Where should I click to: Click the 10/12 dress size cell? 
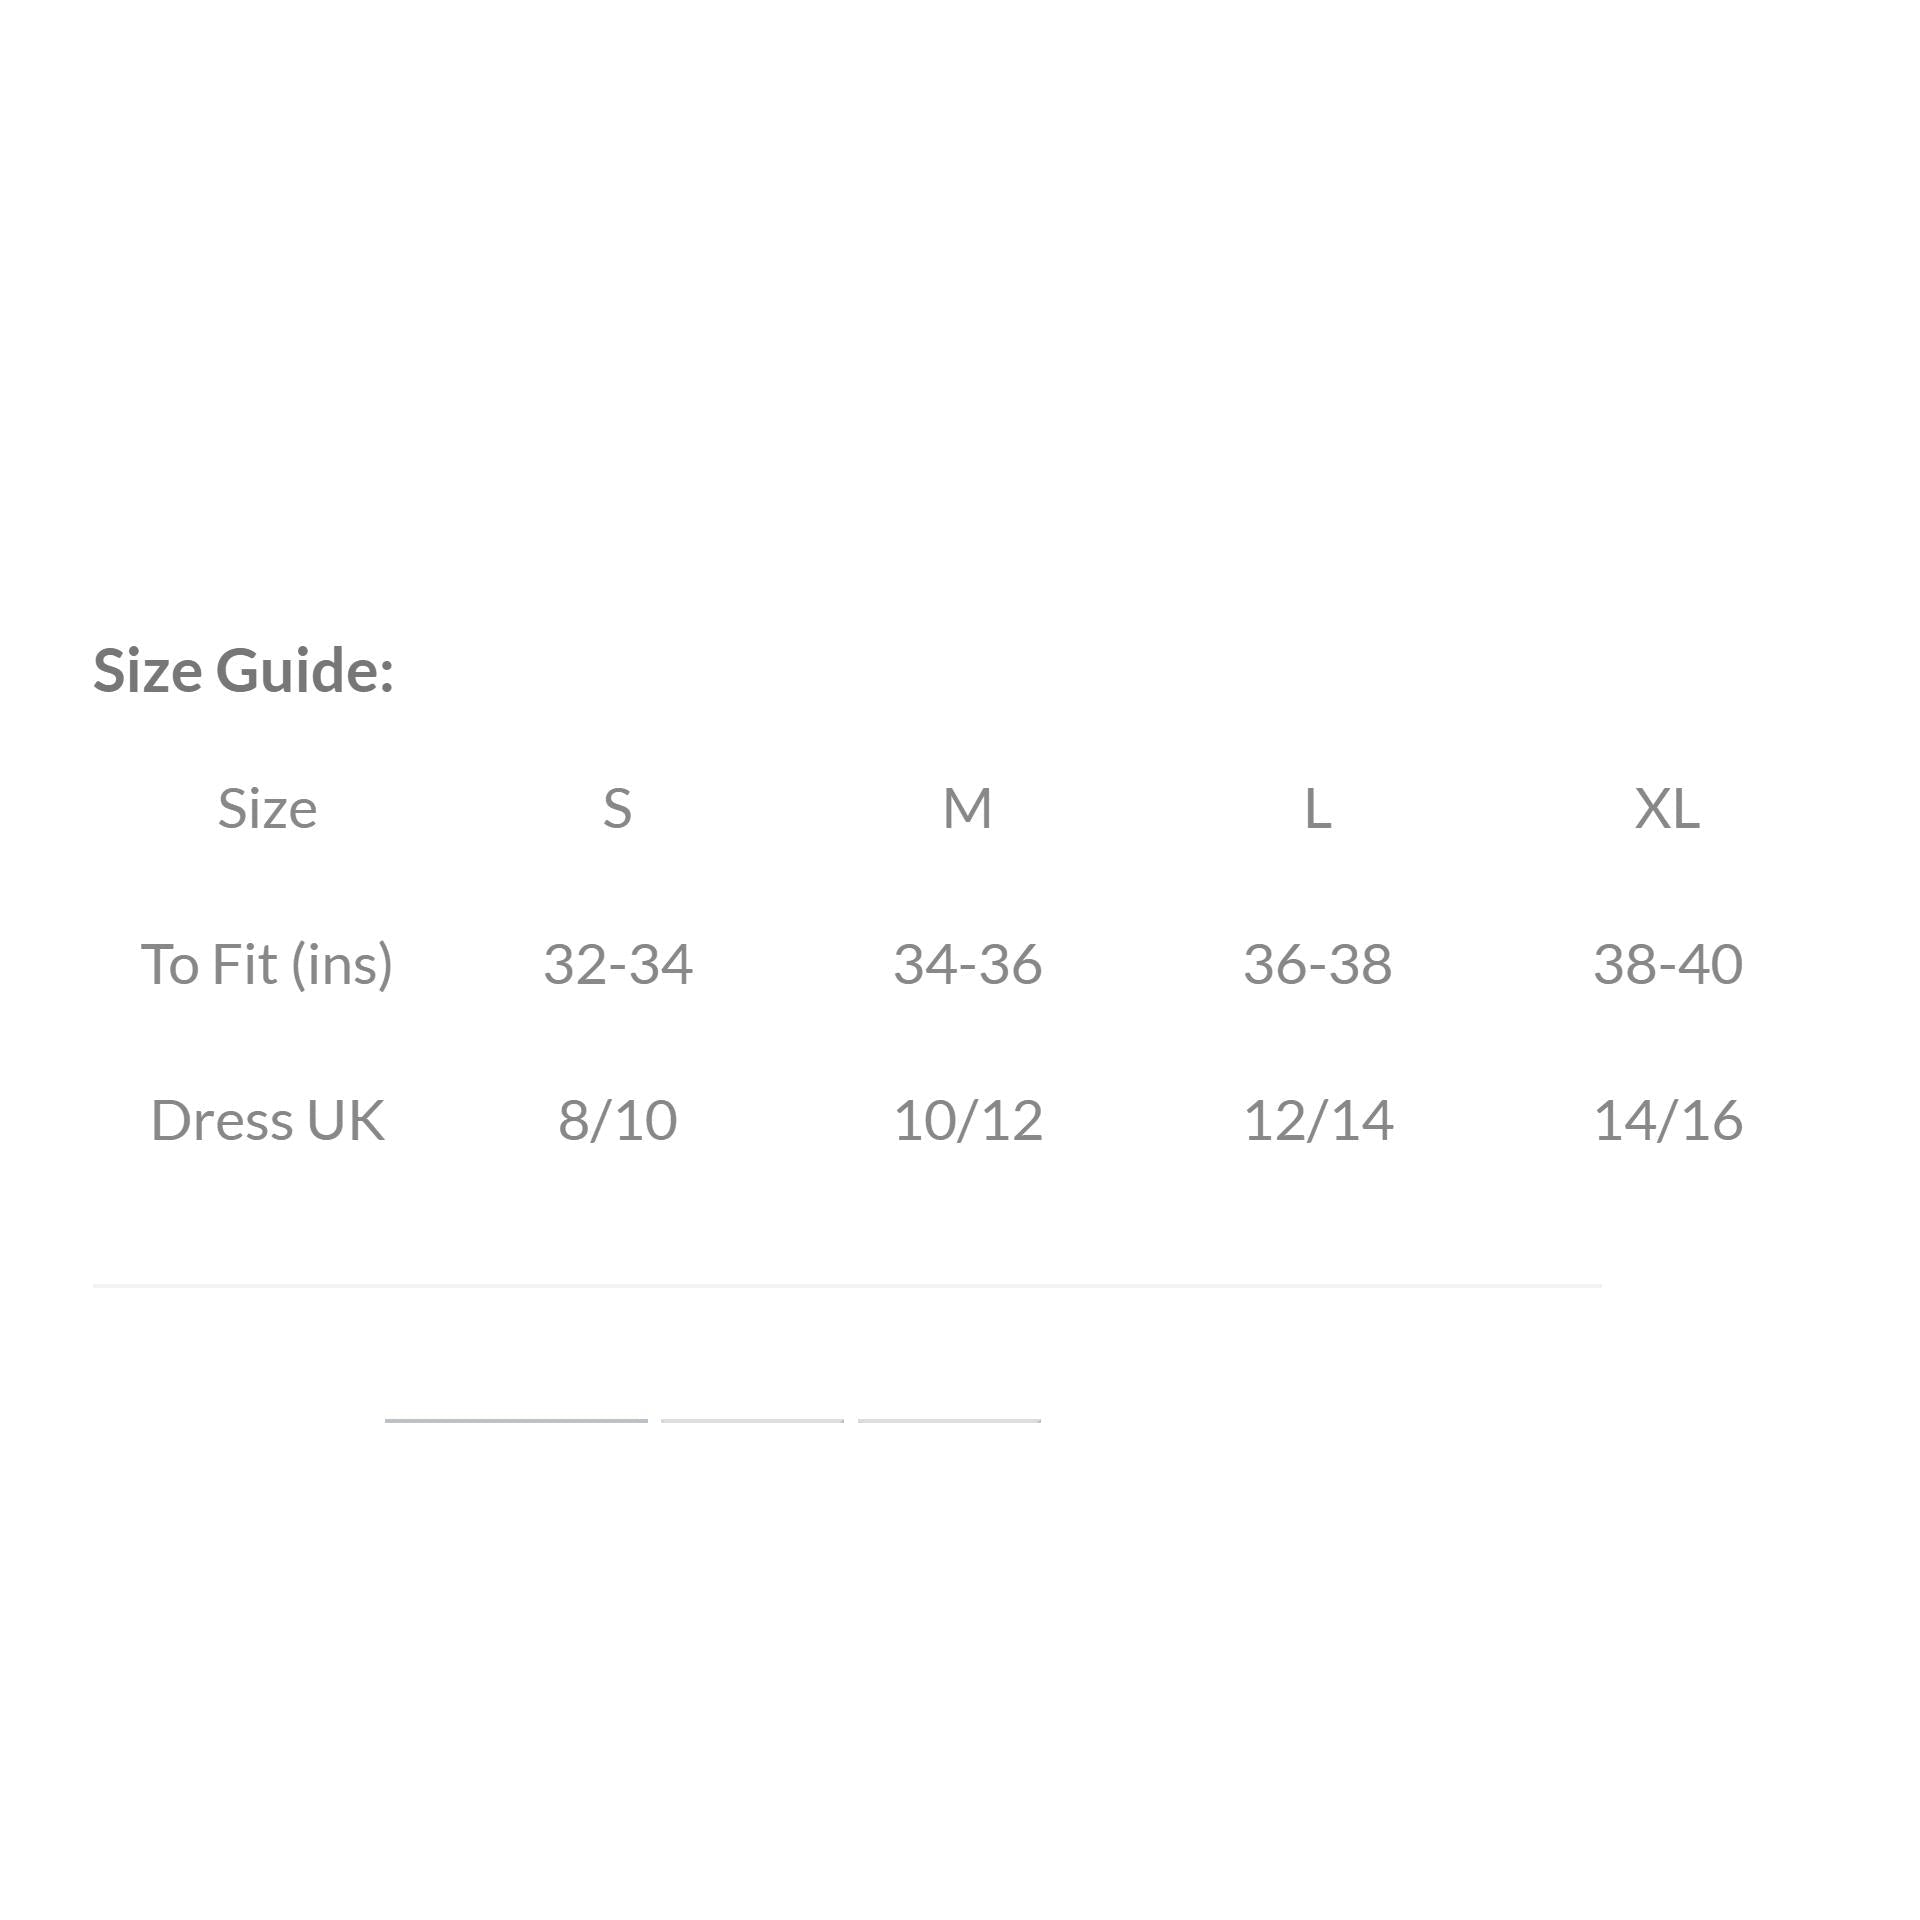coord(967,1120)
